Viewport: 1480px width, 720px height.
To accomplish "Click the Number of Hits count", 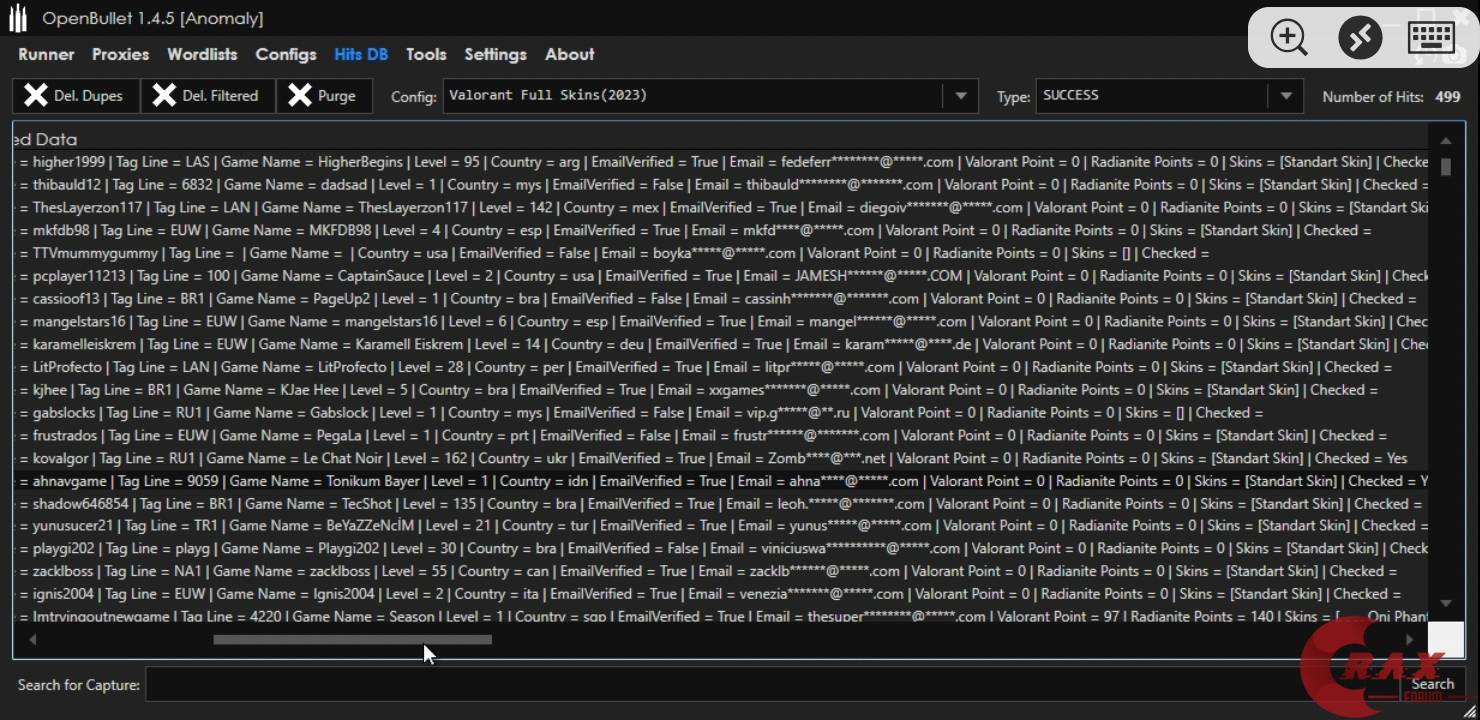I will (x=1447, y=97).
